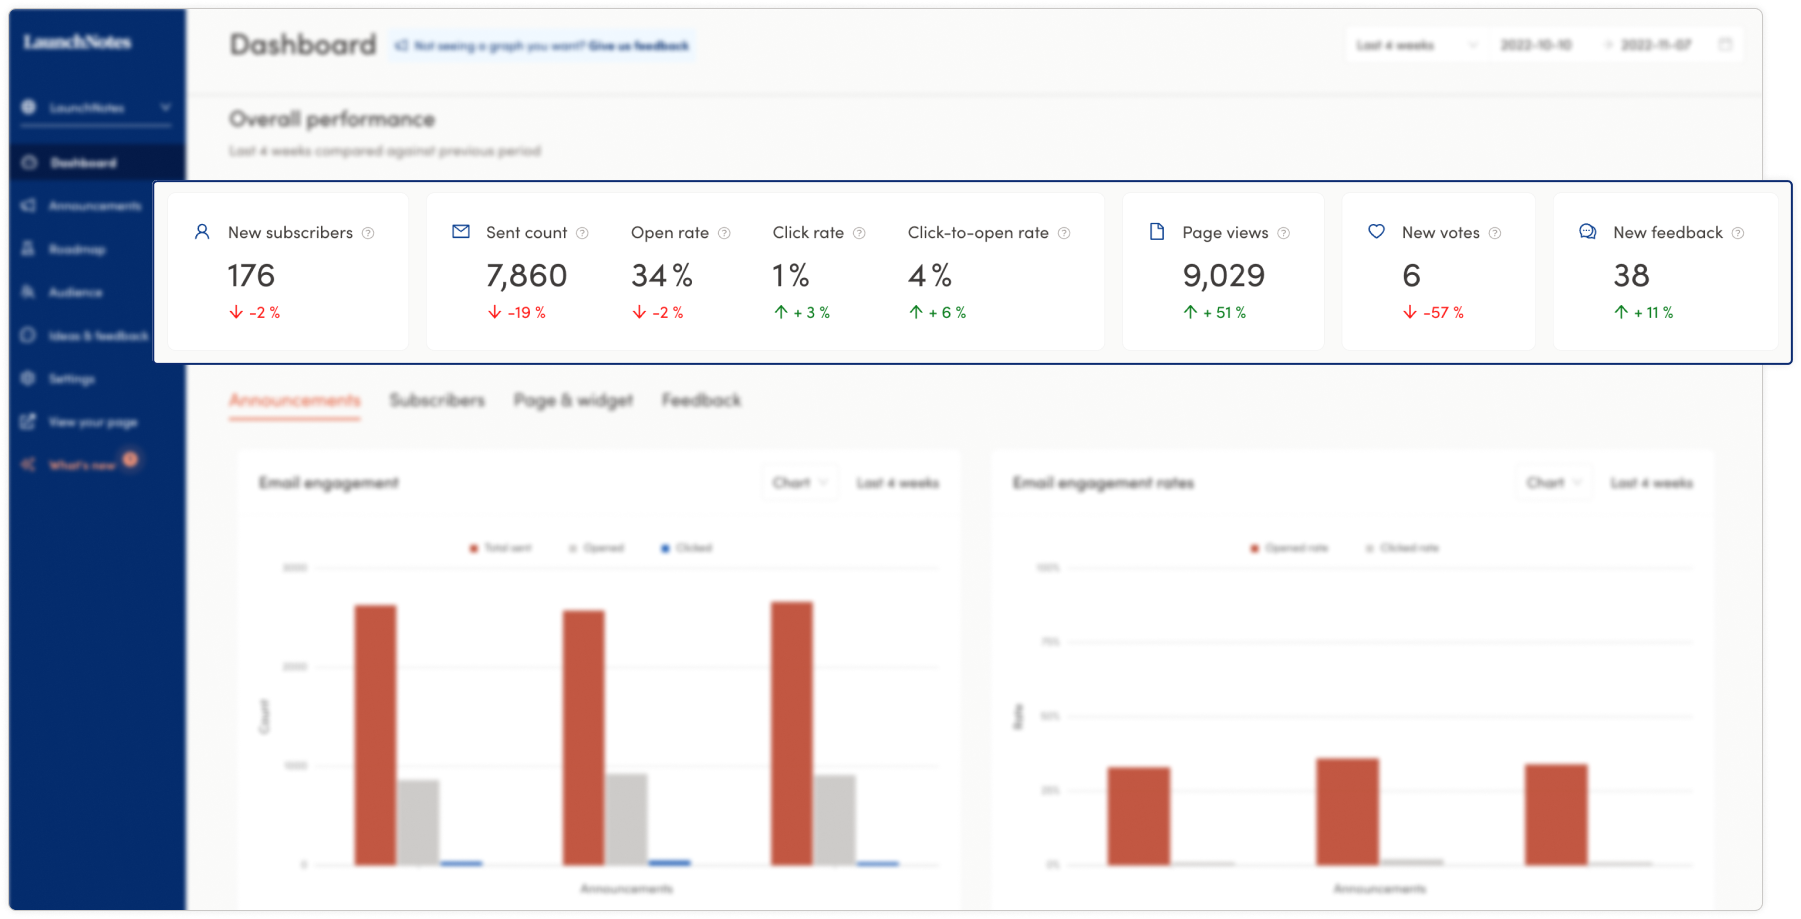Image resolution: width=1801 pixels, height=919 pixels.
Task: Click help icon next to Open rate
Action: [x=724, y=233]
